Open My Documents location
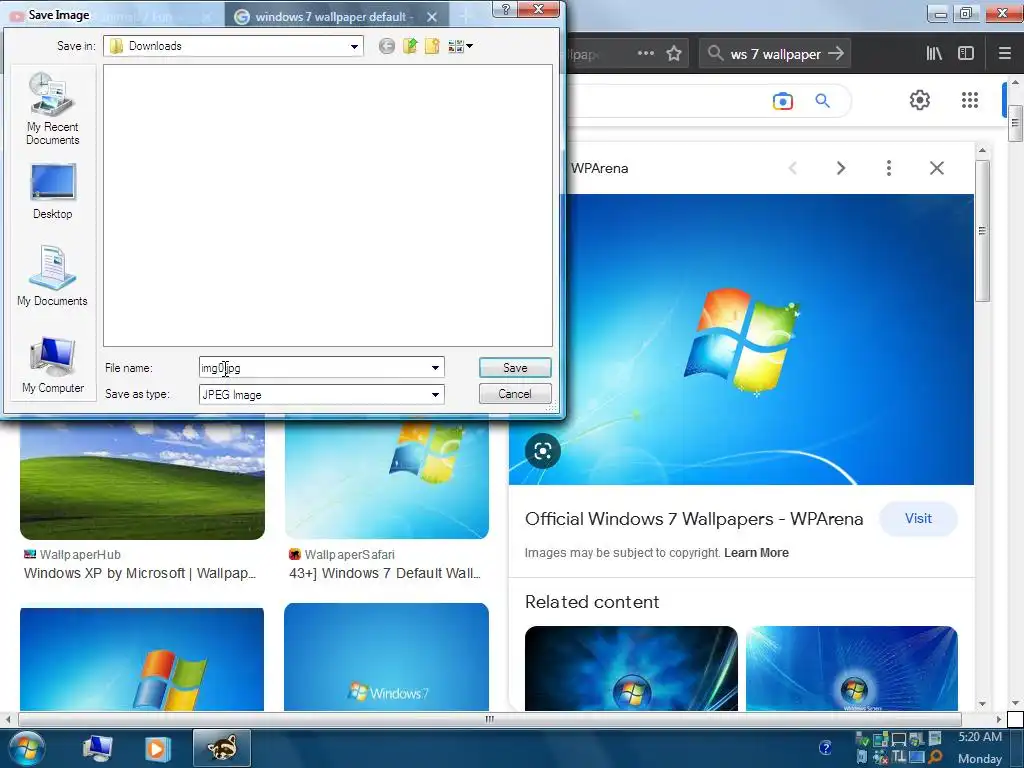 52,276
